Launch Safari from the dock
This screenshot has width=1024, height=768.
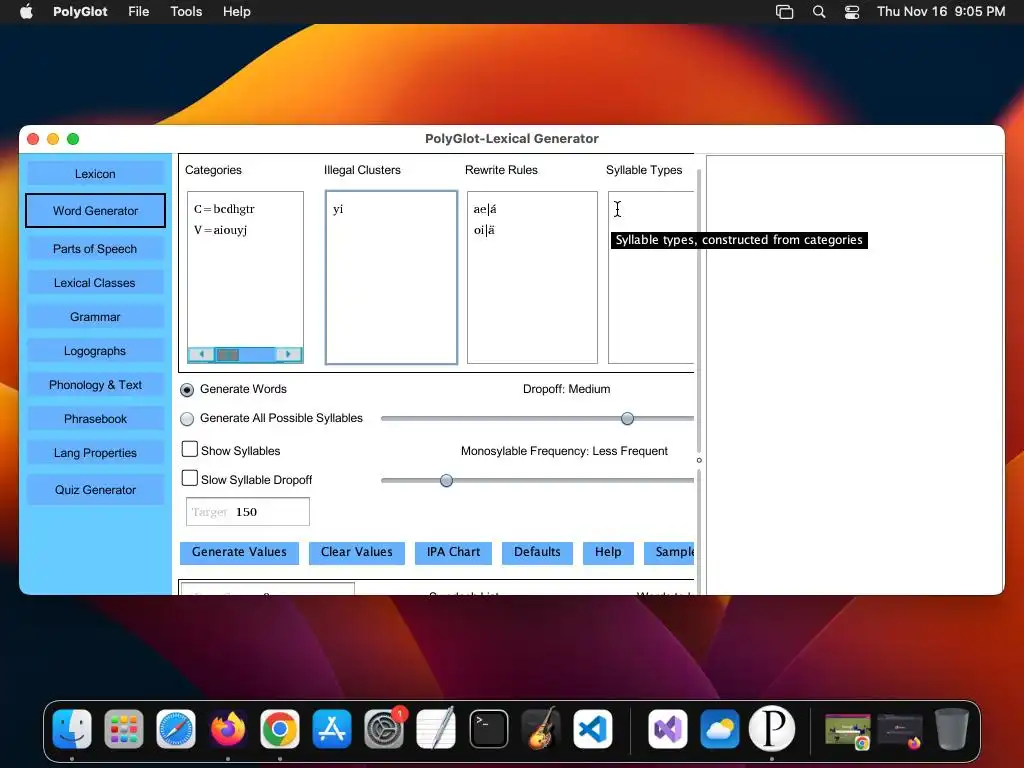click(176, 728)
